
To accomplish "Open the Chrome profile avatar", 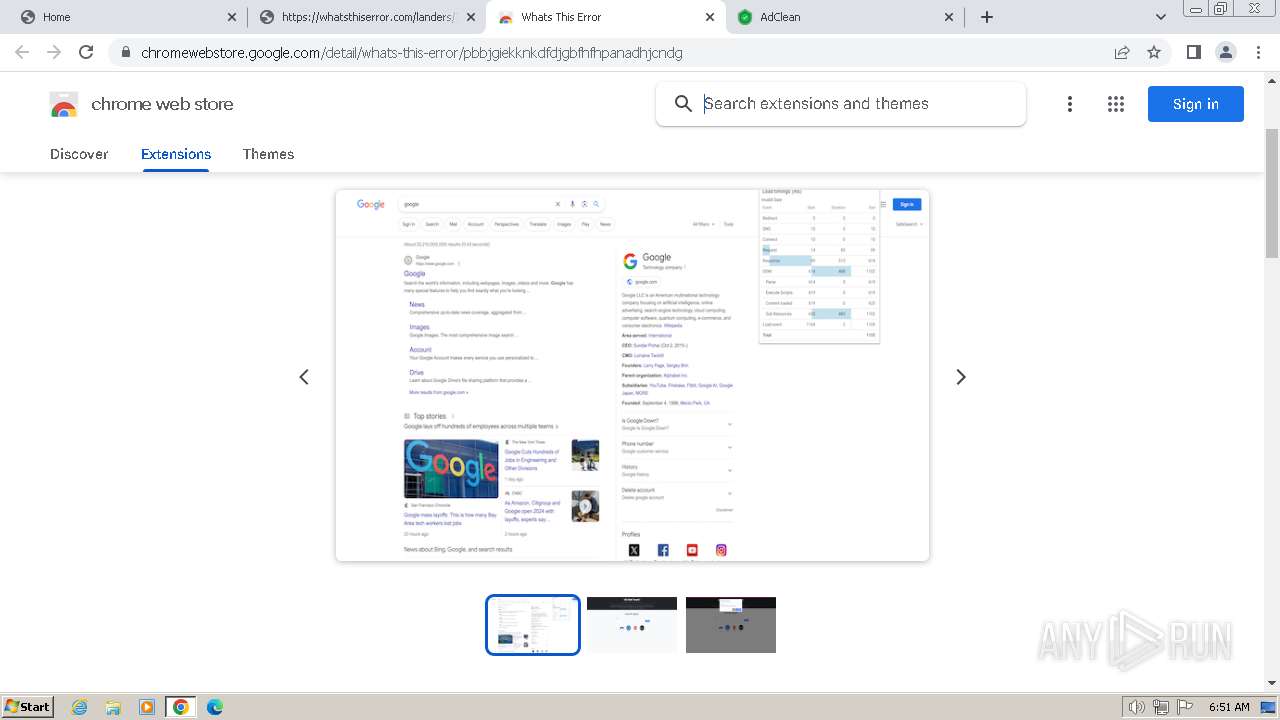I will 1225,52.
